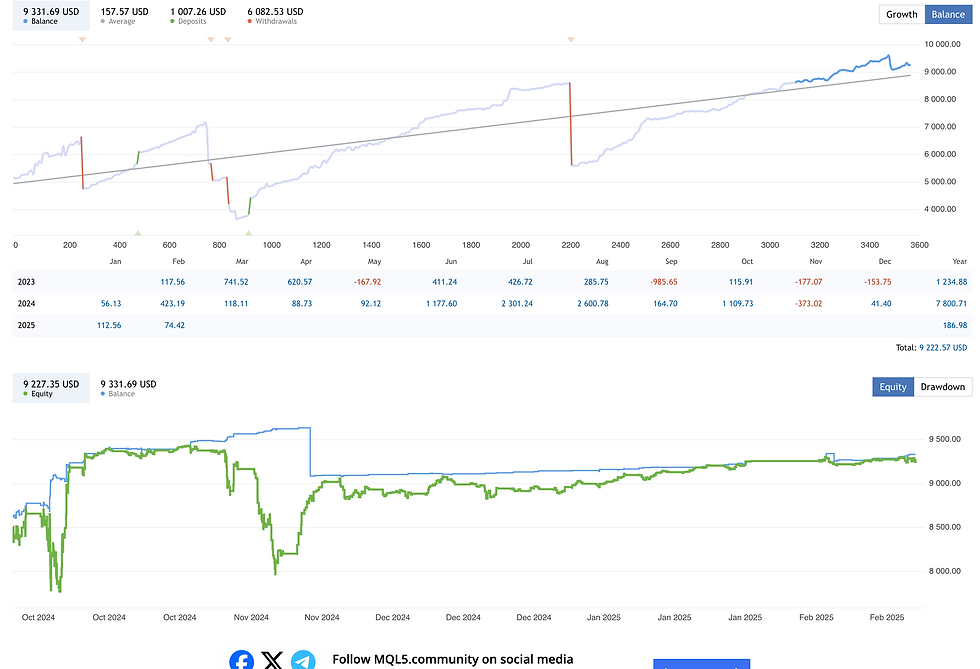Open the Facebook icon at page bottom

point(241,659)
